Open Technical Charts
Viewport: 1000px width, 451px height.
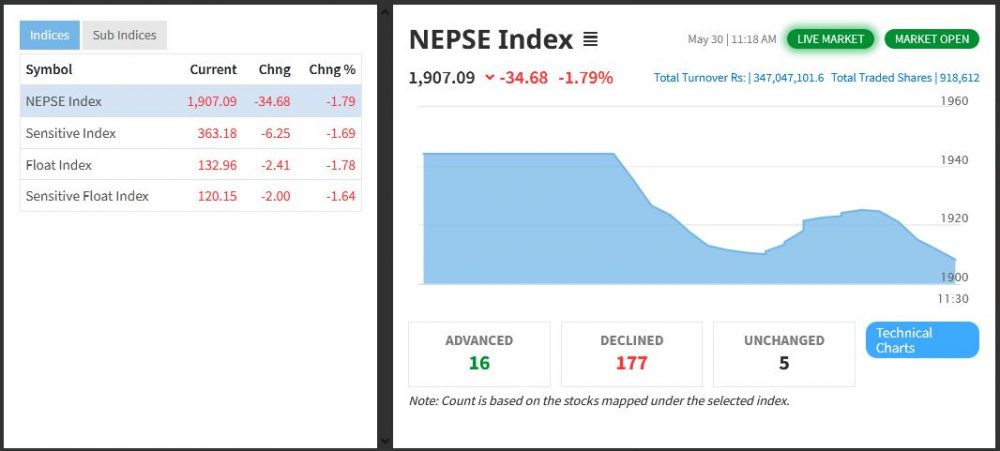[x=921, y=340]
